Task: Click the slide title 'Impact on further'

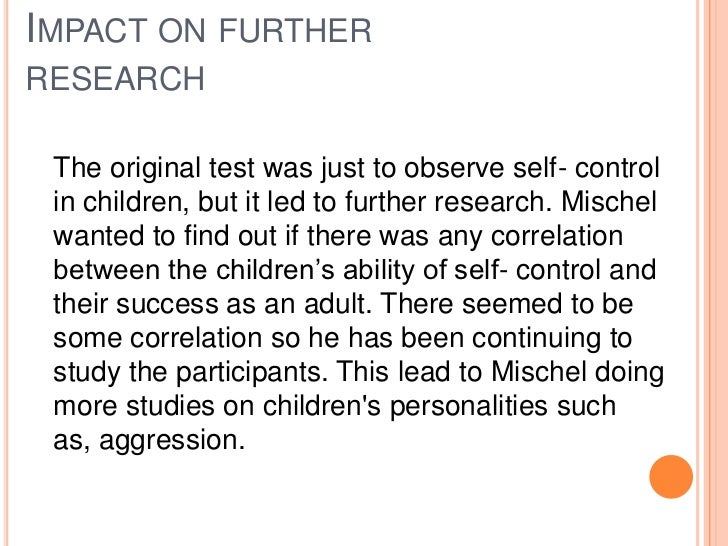Action: pos(199,29)
